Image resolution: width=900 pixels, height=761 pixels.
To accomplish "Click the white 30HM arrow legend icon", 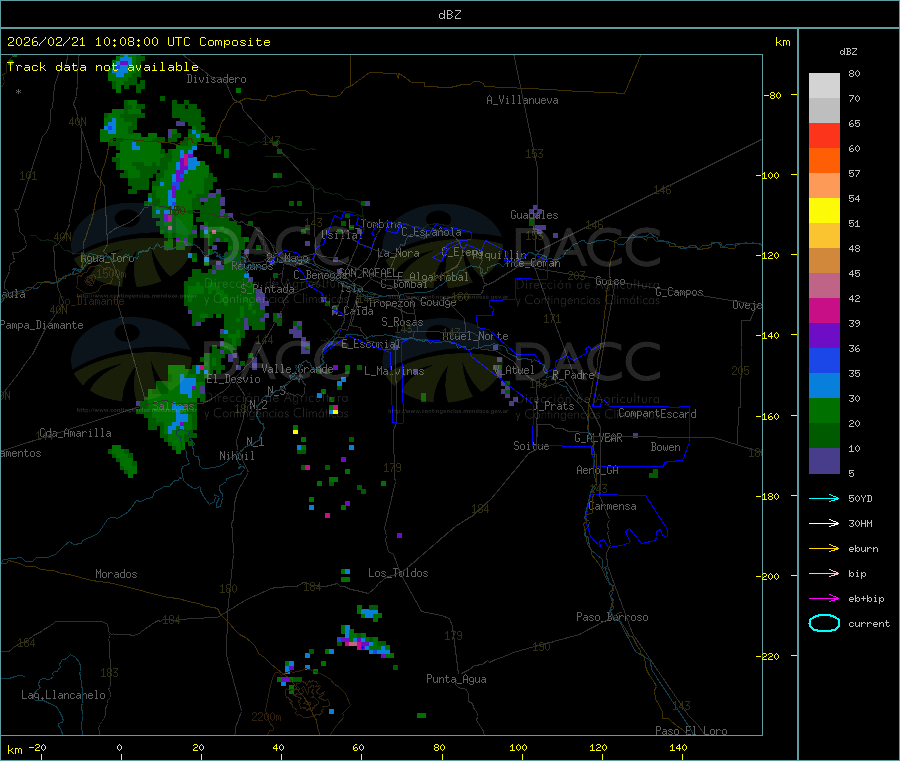I will [x=824, y=523].
